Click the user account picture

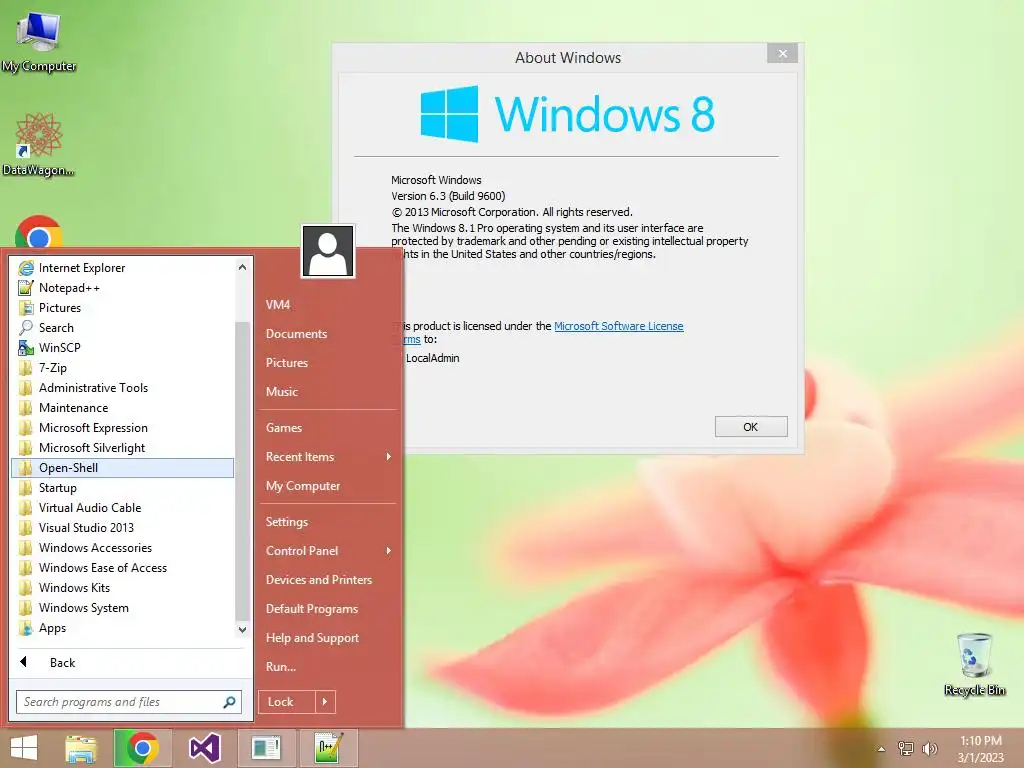point(328,251)
